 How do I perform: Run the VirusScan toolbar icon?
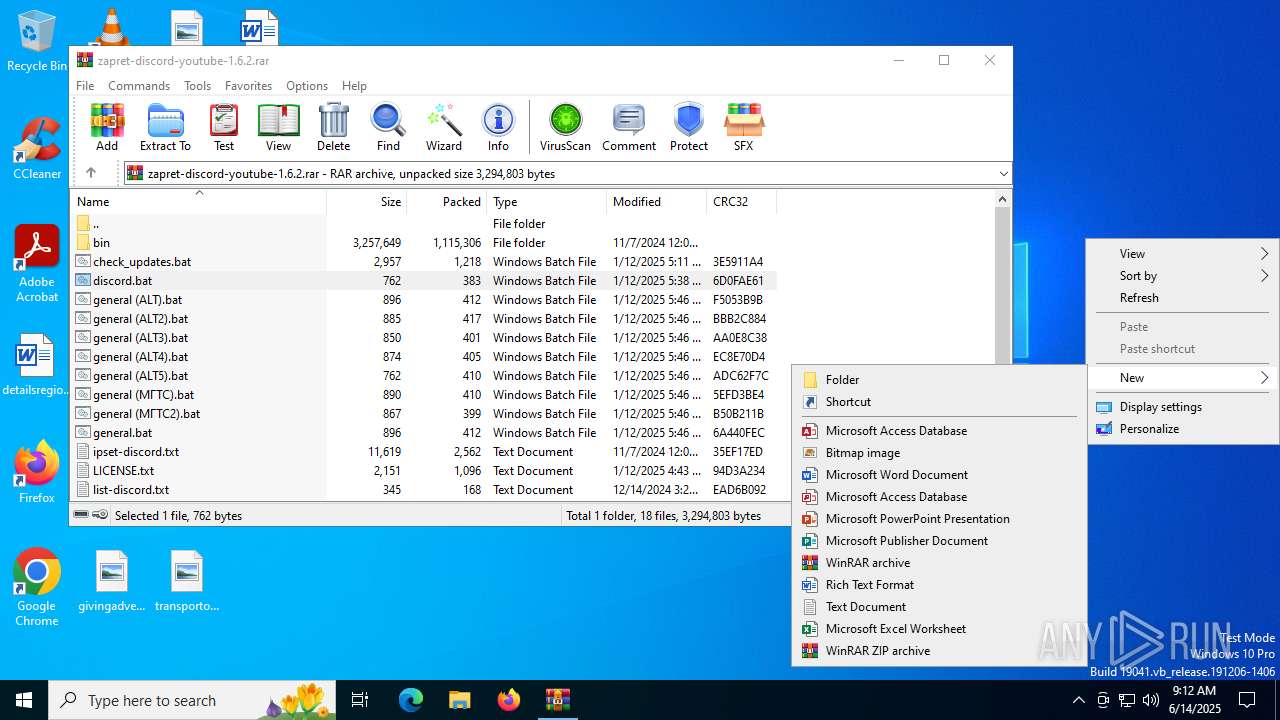tap(565, 128)
